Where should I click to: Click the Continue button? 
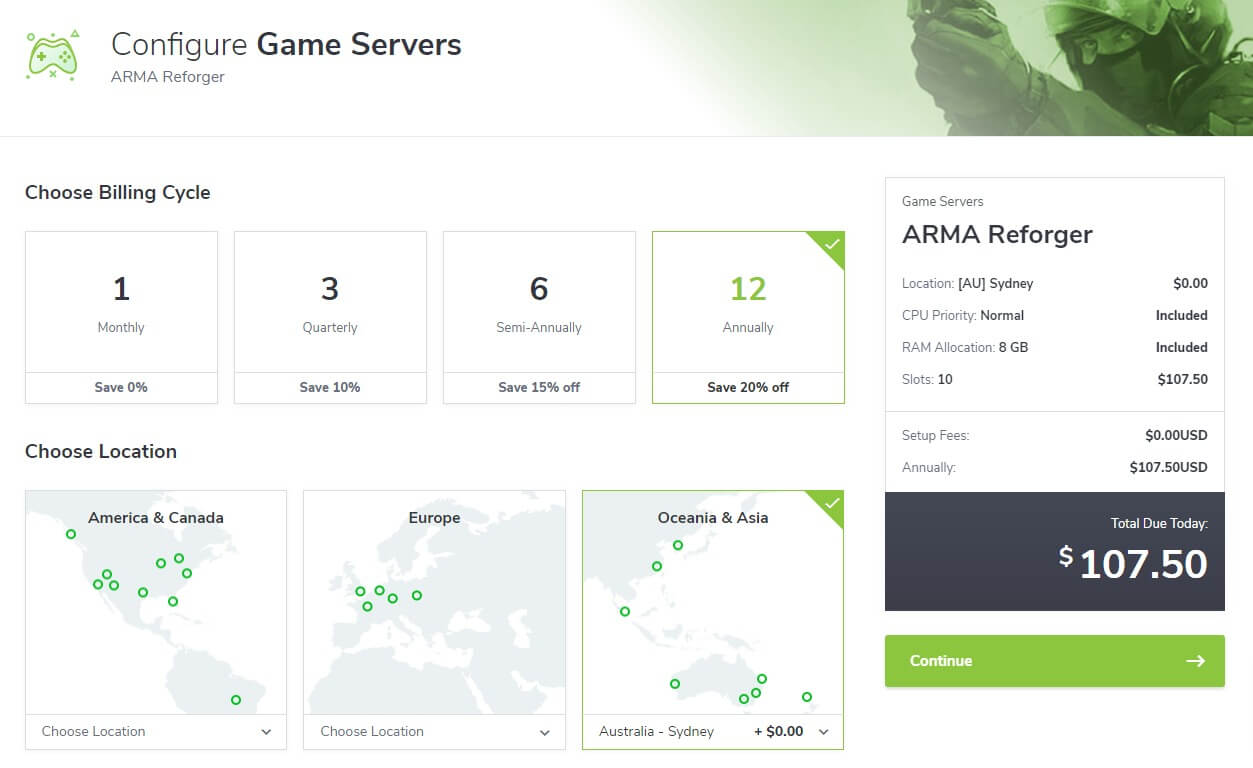coord(1054,661)
